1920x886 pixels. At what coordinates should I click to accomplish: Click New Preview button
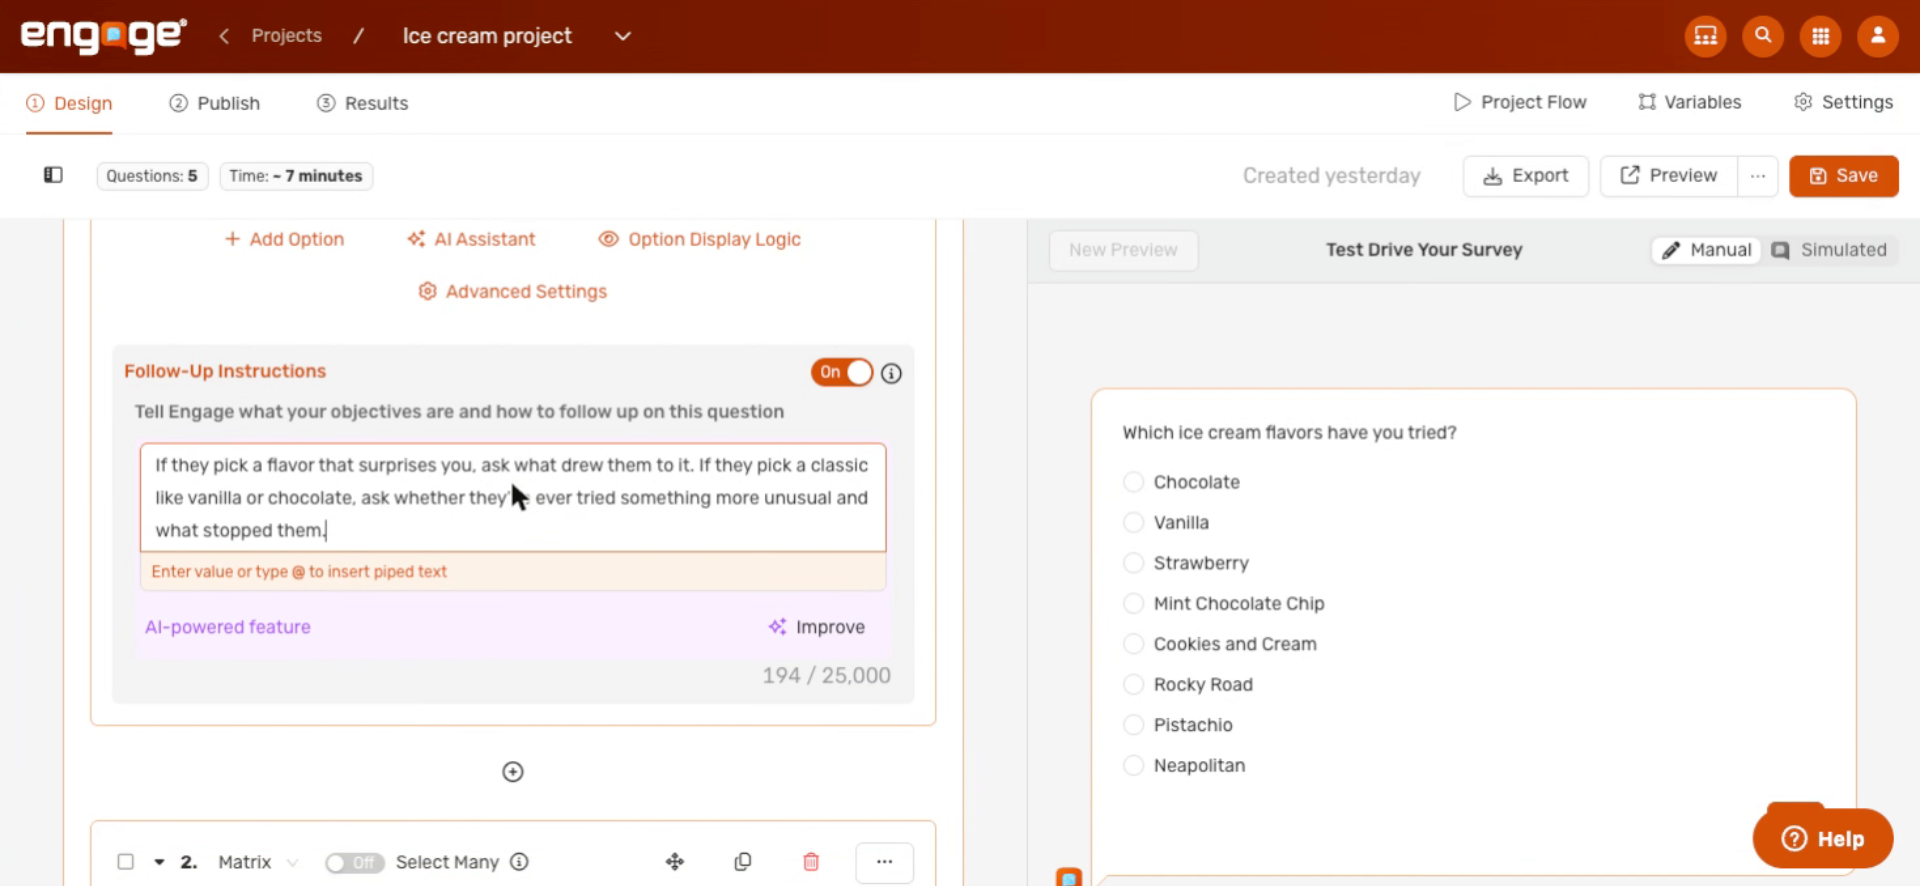pos(1123,250)
